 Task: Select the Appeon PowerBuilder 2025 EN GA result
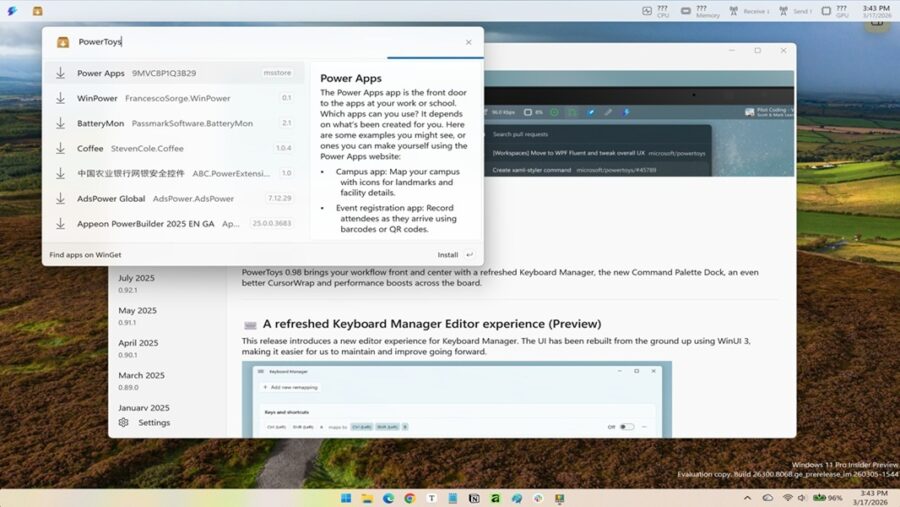[174, 223]
